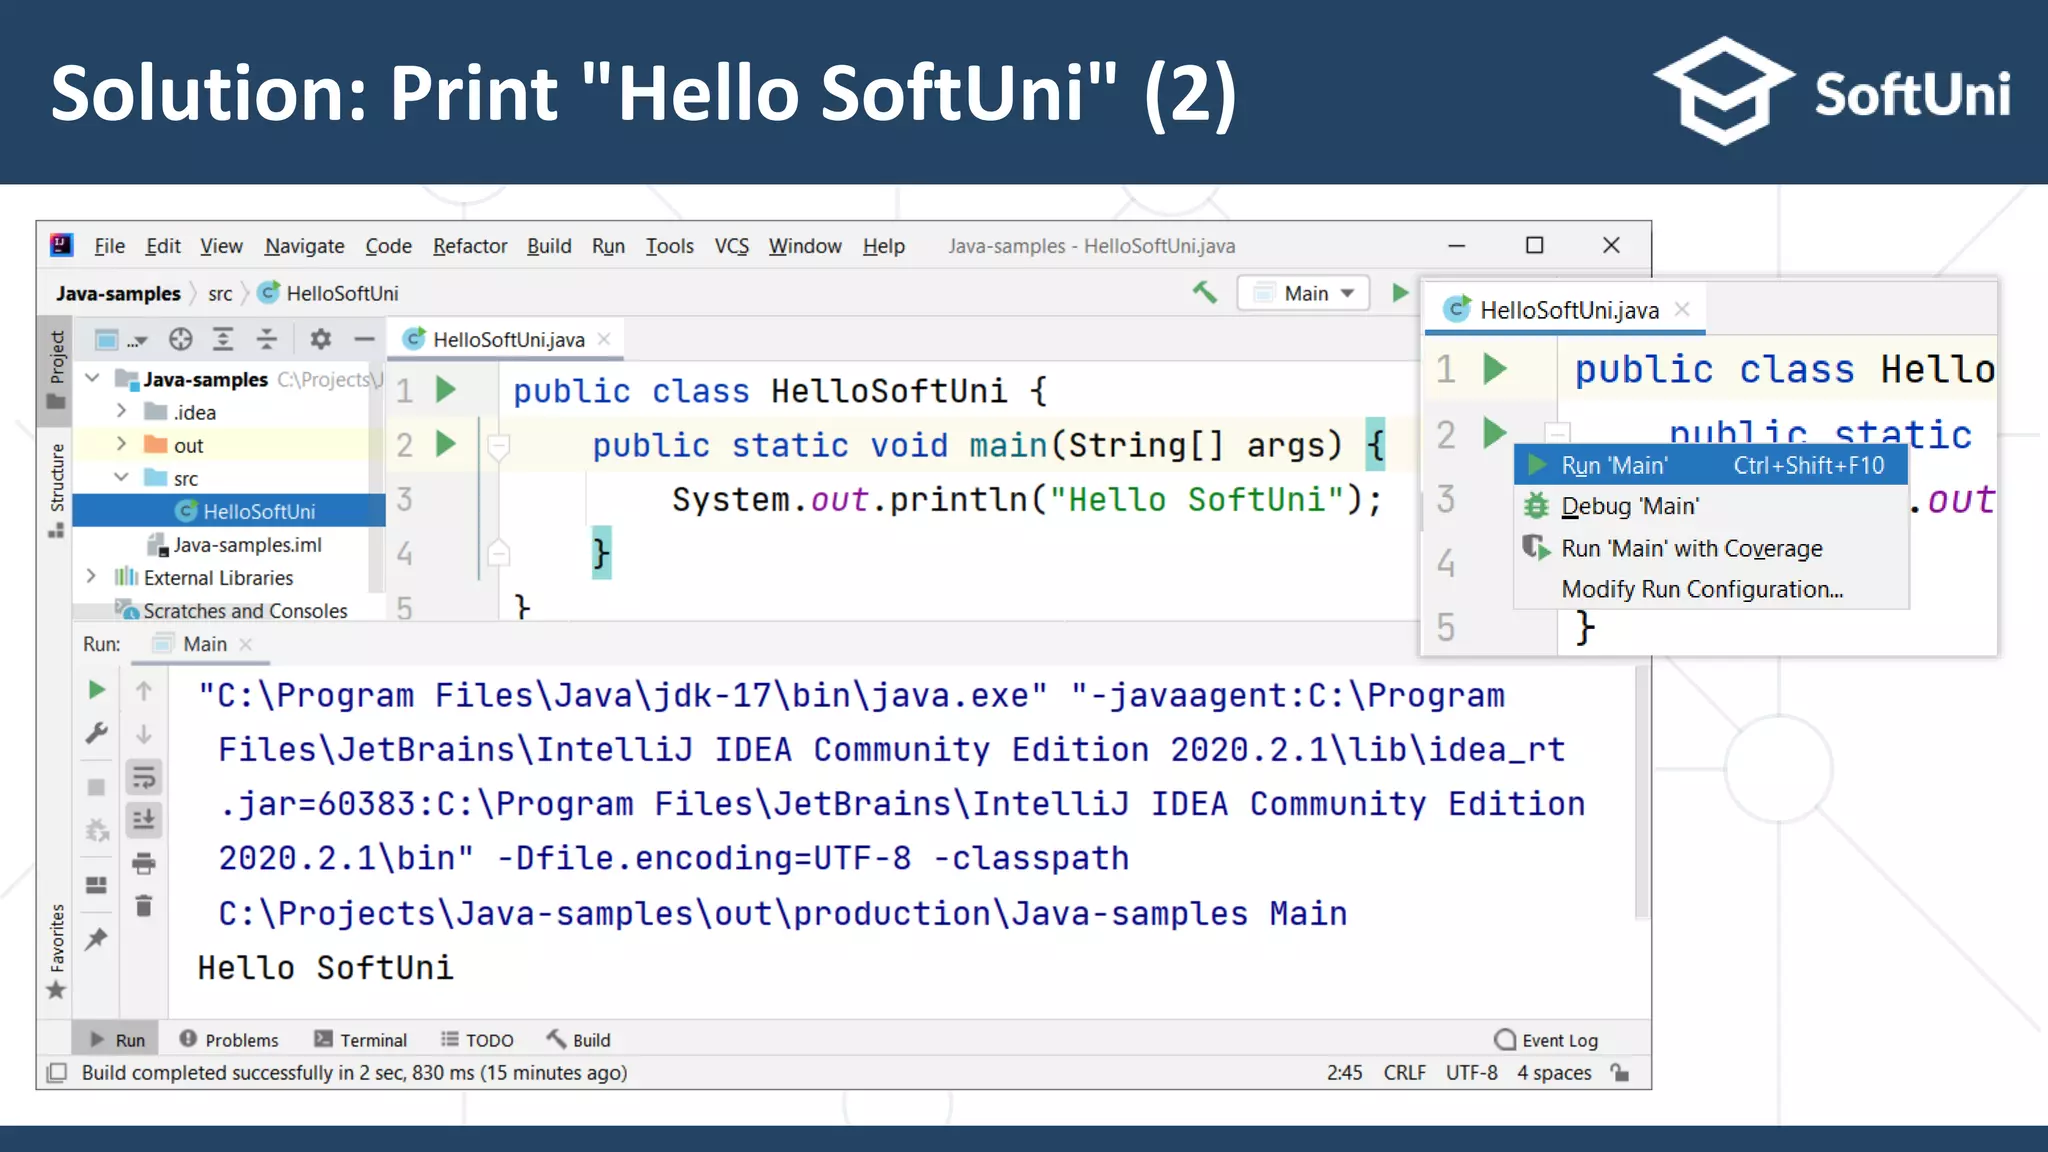Open the Navigate menu

tap(305, 246)
